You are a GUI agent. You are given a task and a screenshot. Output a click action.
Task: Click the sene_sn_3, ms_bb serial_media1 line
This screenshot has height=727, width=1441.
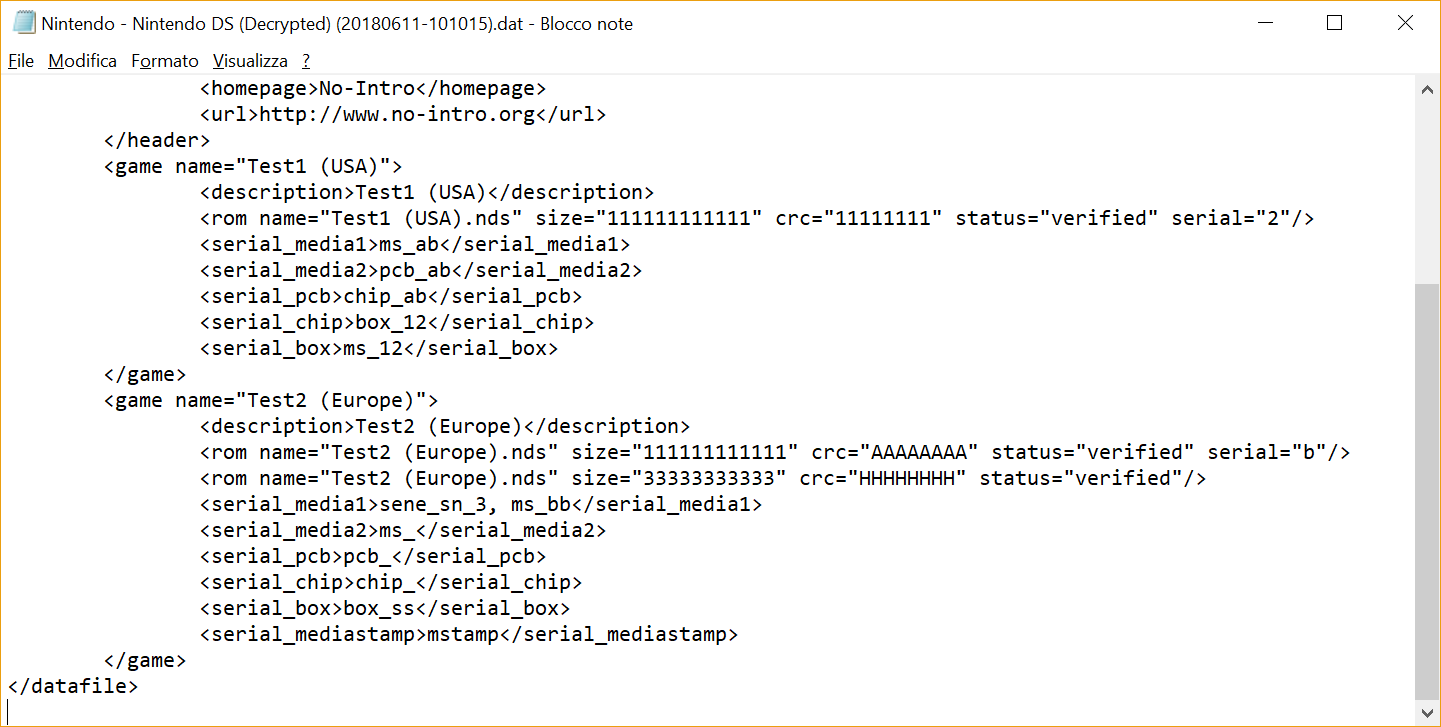click(x=480, y=504)
